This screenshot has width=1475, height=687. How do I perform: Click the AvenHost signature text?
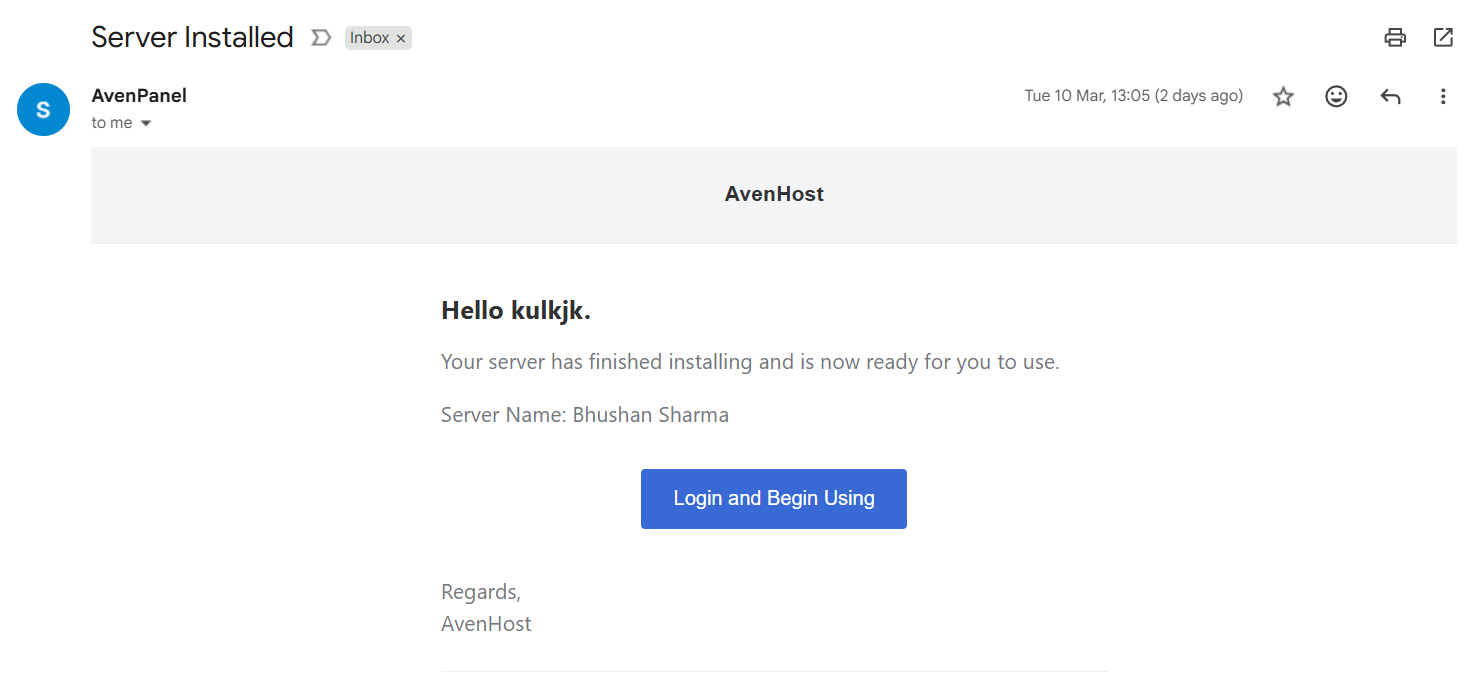point(486,623)
